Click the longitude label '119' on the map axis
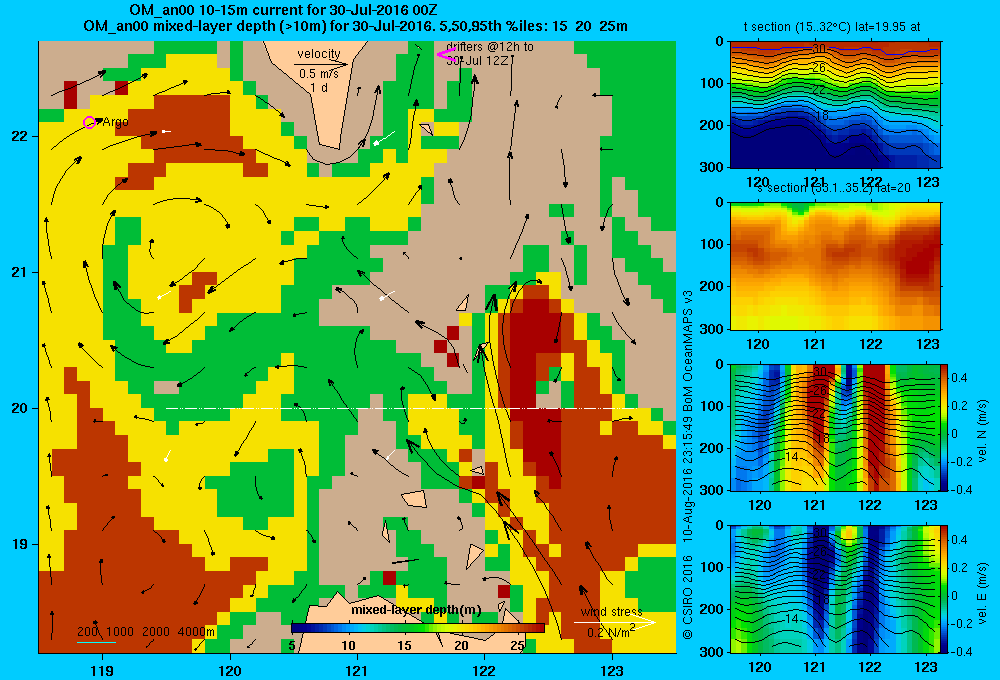The width and height of the screenshot is (1000, 680). (x=102, y=670)
